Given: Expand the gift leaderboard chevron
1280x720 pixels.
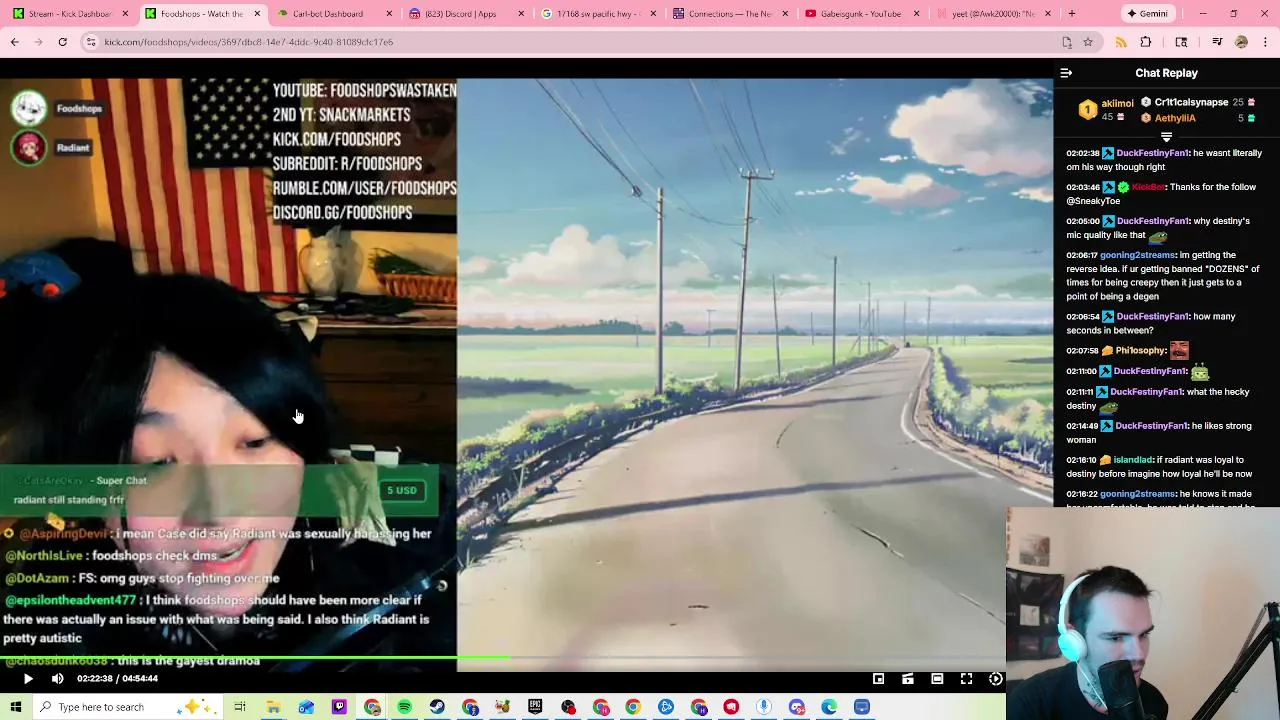Looking at the screenshot, I should pyautogui.click(x=1166, y=136).
